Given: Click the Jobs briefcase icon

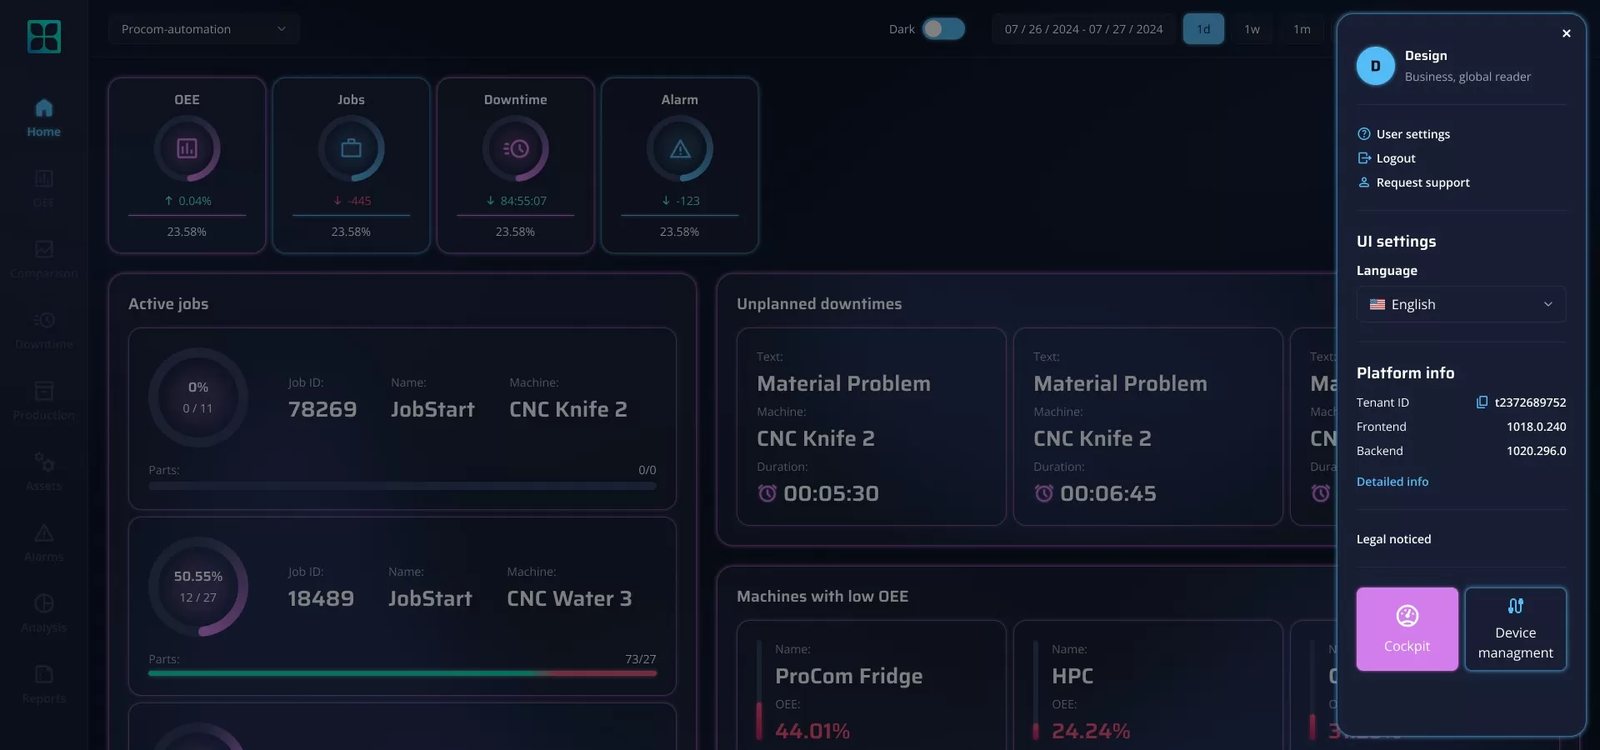Looking at the screenshot, I should (x=351, y=148).
